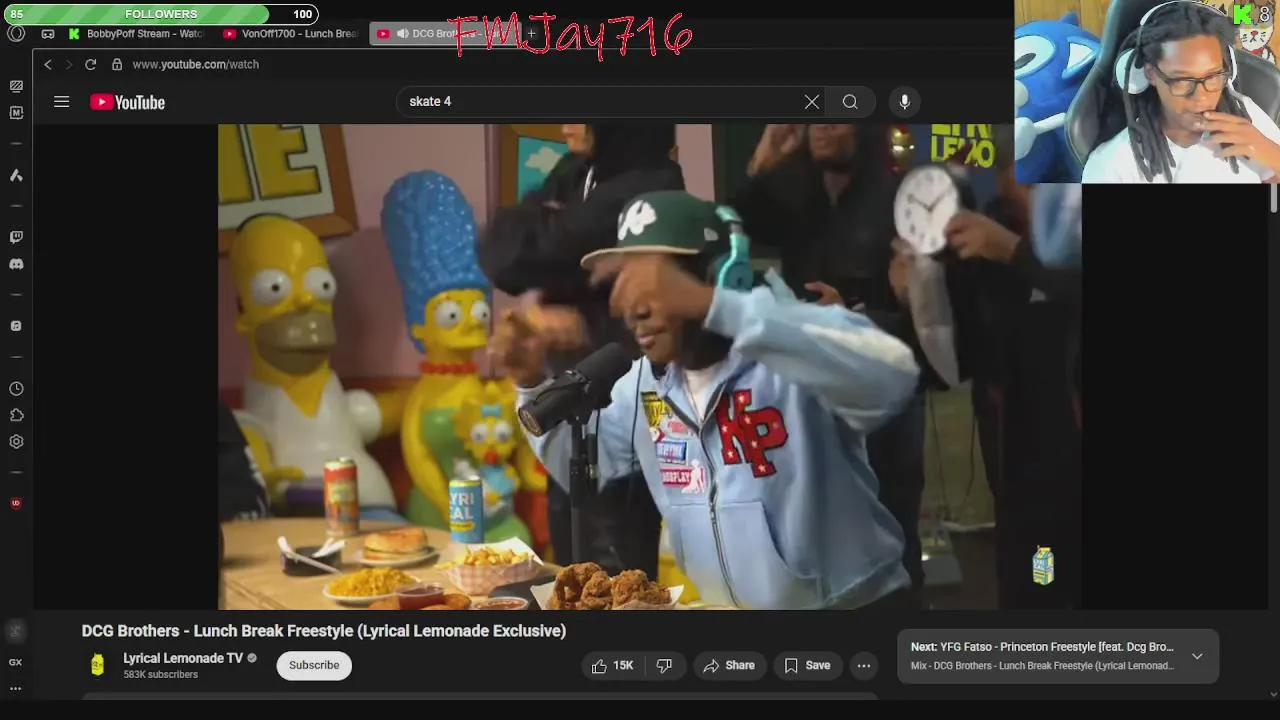Open the YouTube hamburger guide menu
Viewport: 1280px width, 720px height.
62,102
